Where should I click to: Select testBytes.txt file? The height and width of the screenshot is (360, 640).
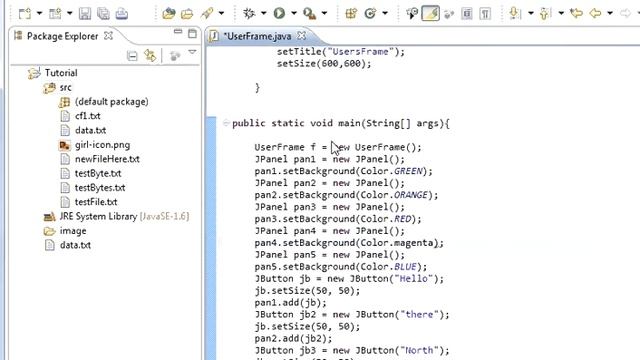(x=100, y=188)
